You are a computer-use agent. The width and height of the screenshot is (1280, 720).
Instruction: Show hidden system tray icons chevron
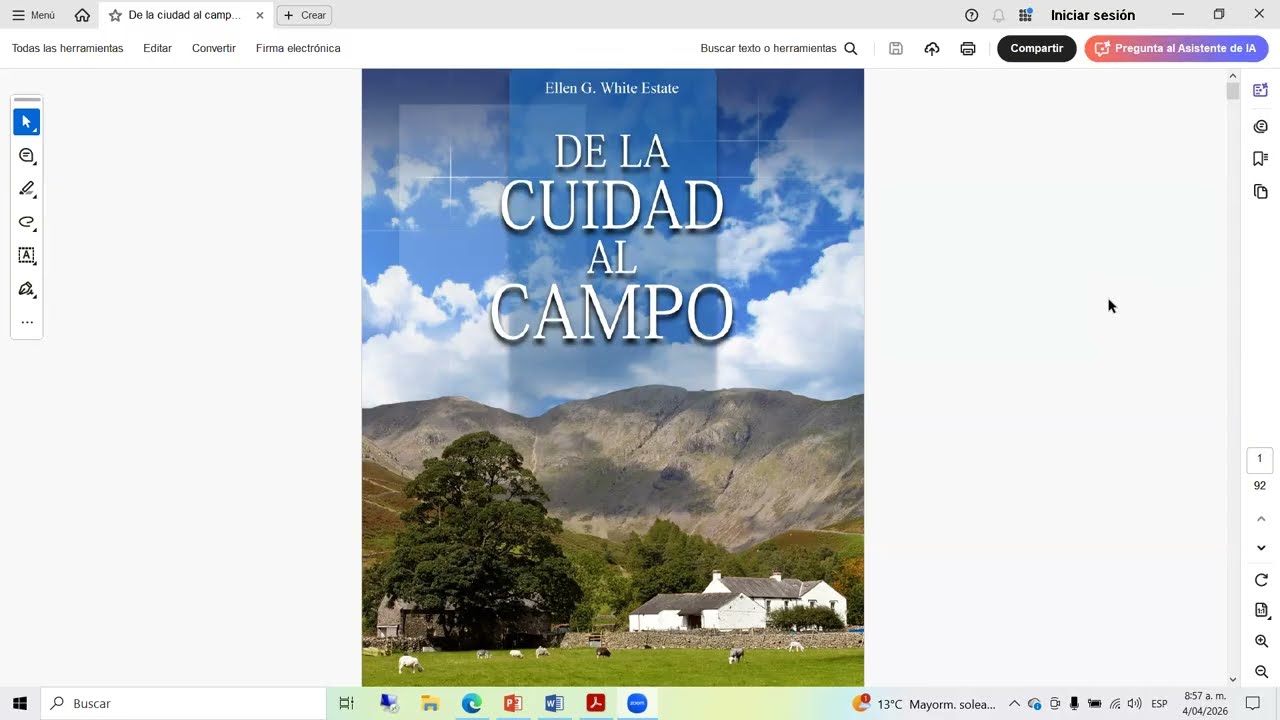(1014, 704)
